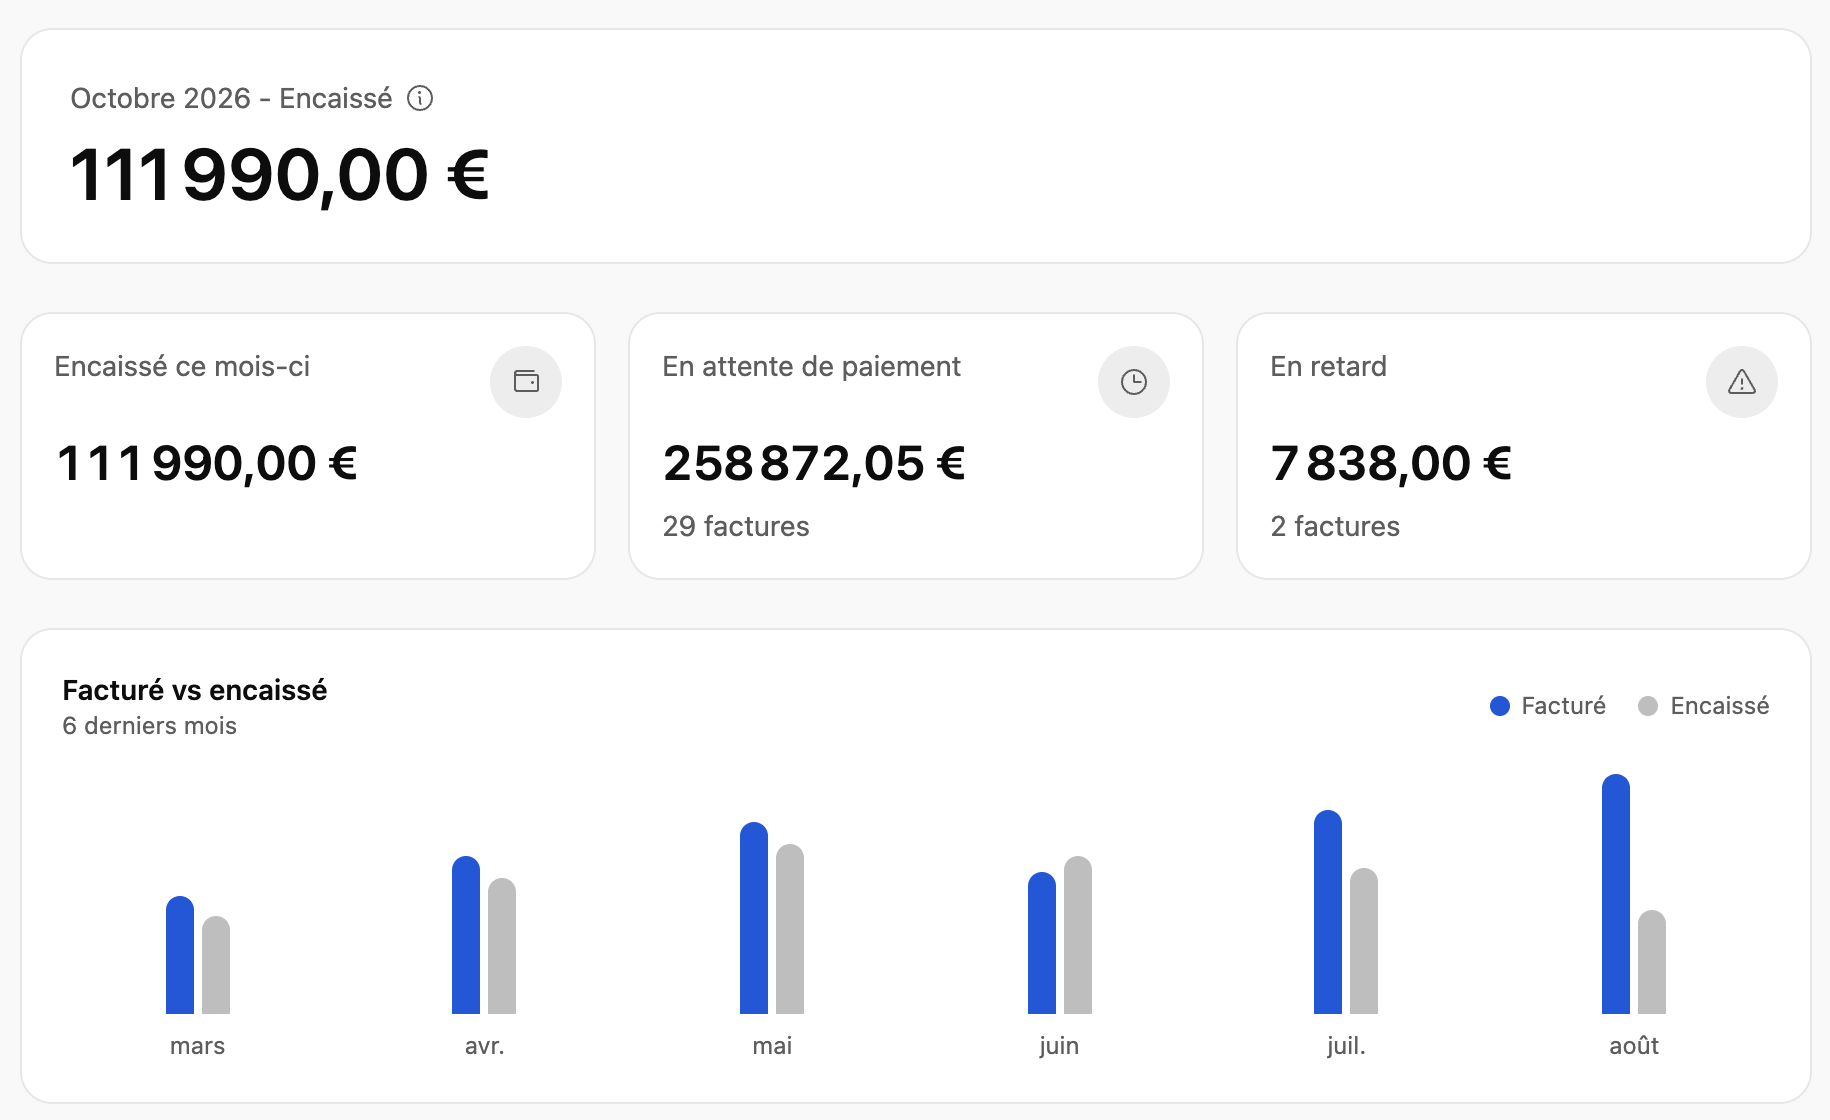Open the En attente de paiement card
Image resolution: width=1830 pixels, height=1120 pixels.
pos(916,446)
